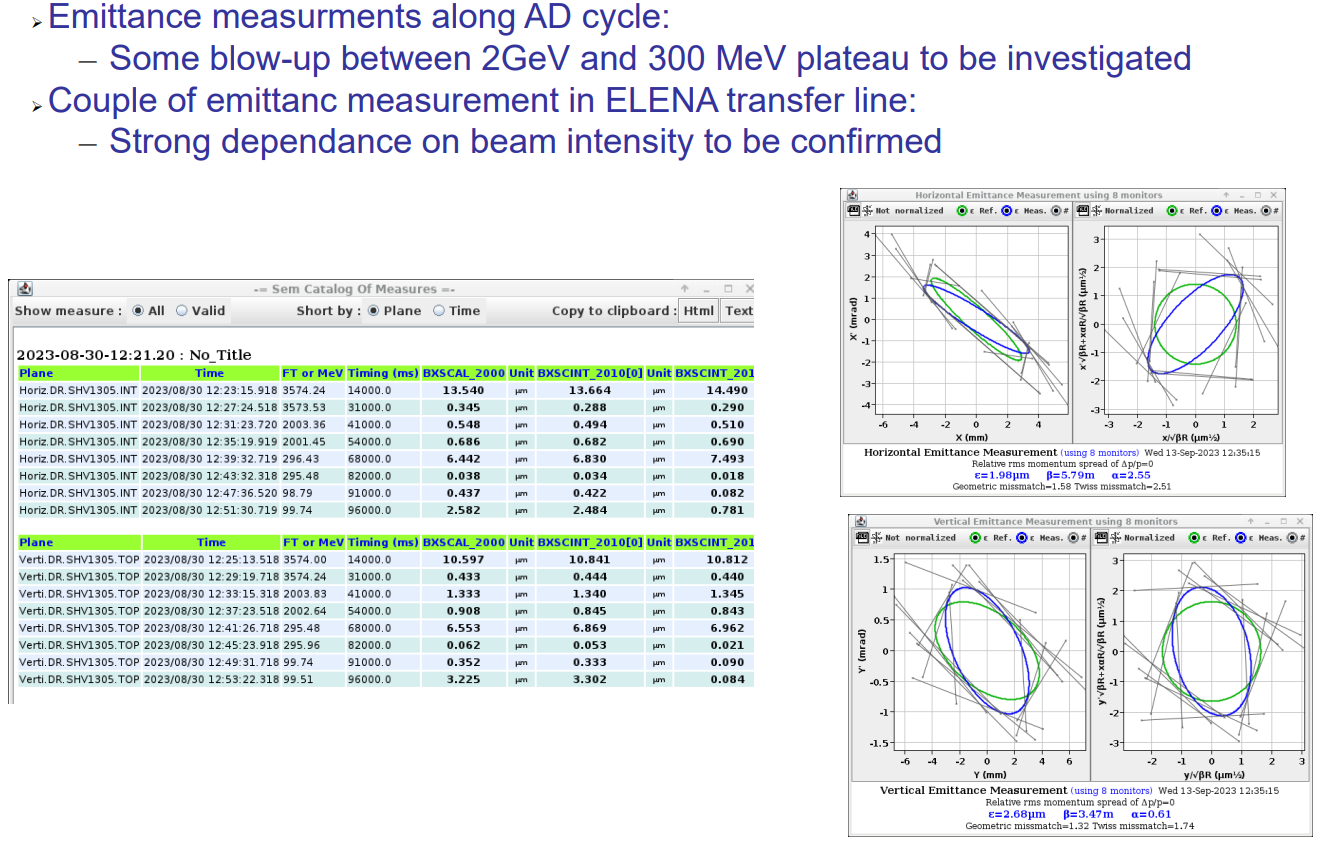Click framed plot icon in Horizontal 'Normalized' toolbar
This screenshot has height=841, width=1323.
tap(1083, 211)
